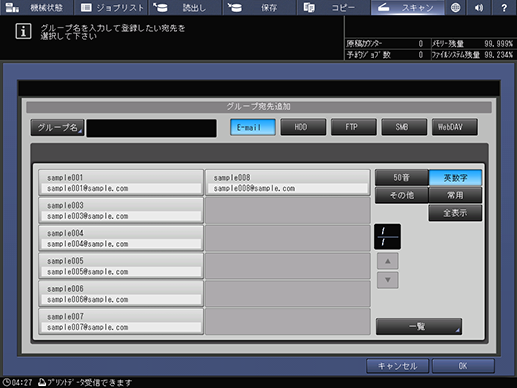Confirm with the OK button
517x388 pixels.
pos(463,366)
